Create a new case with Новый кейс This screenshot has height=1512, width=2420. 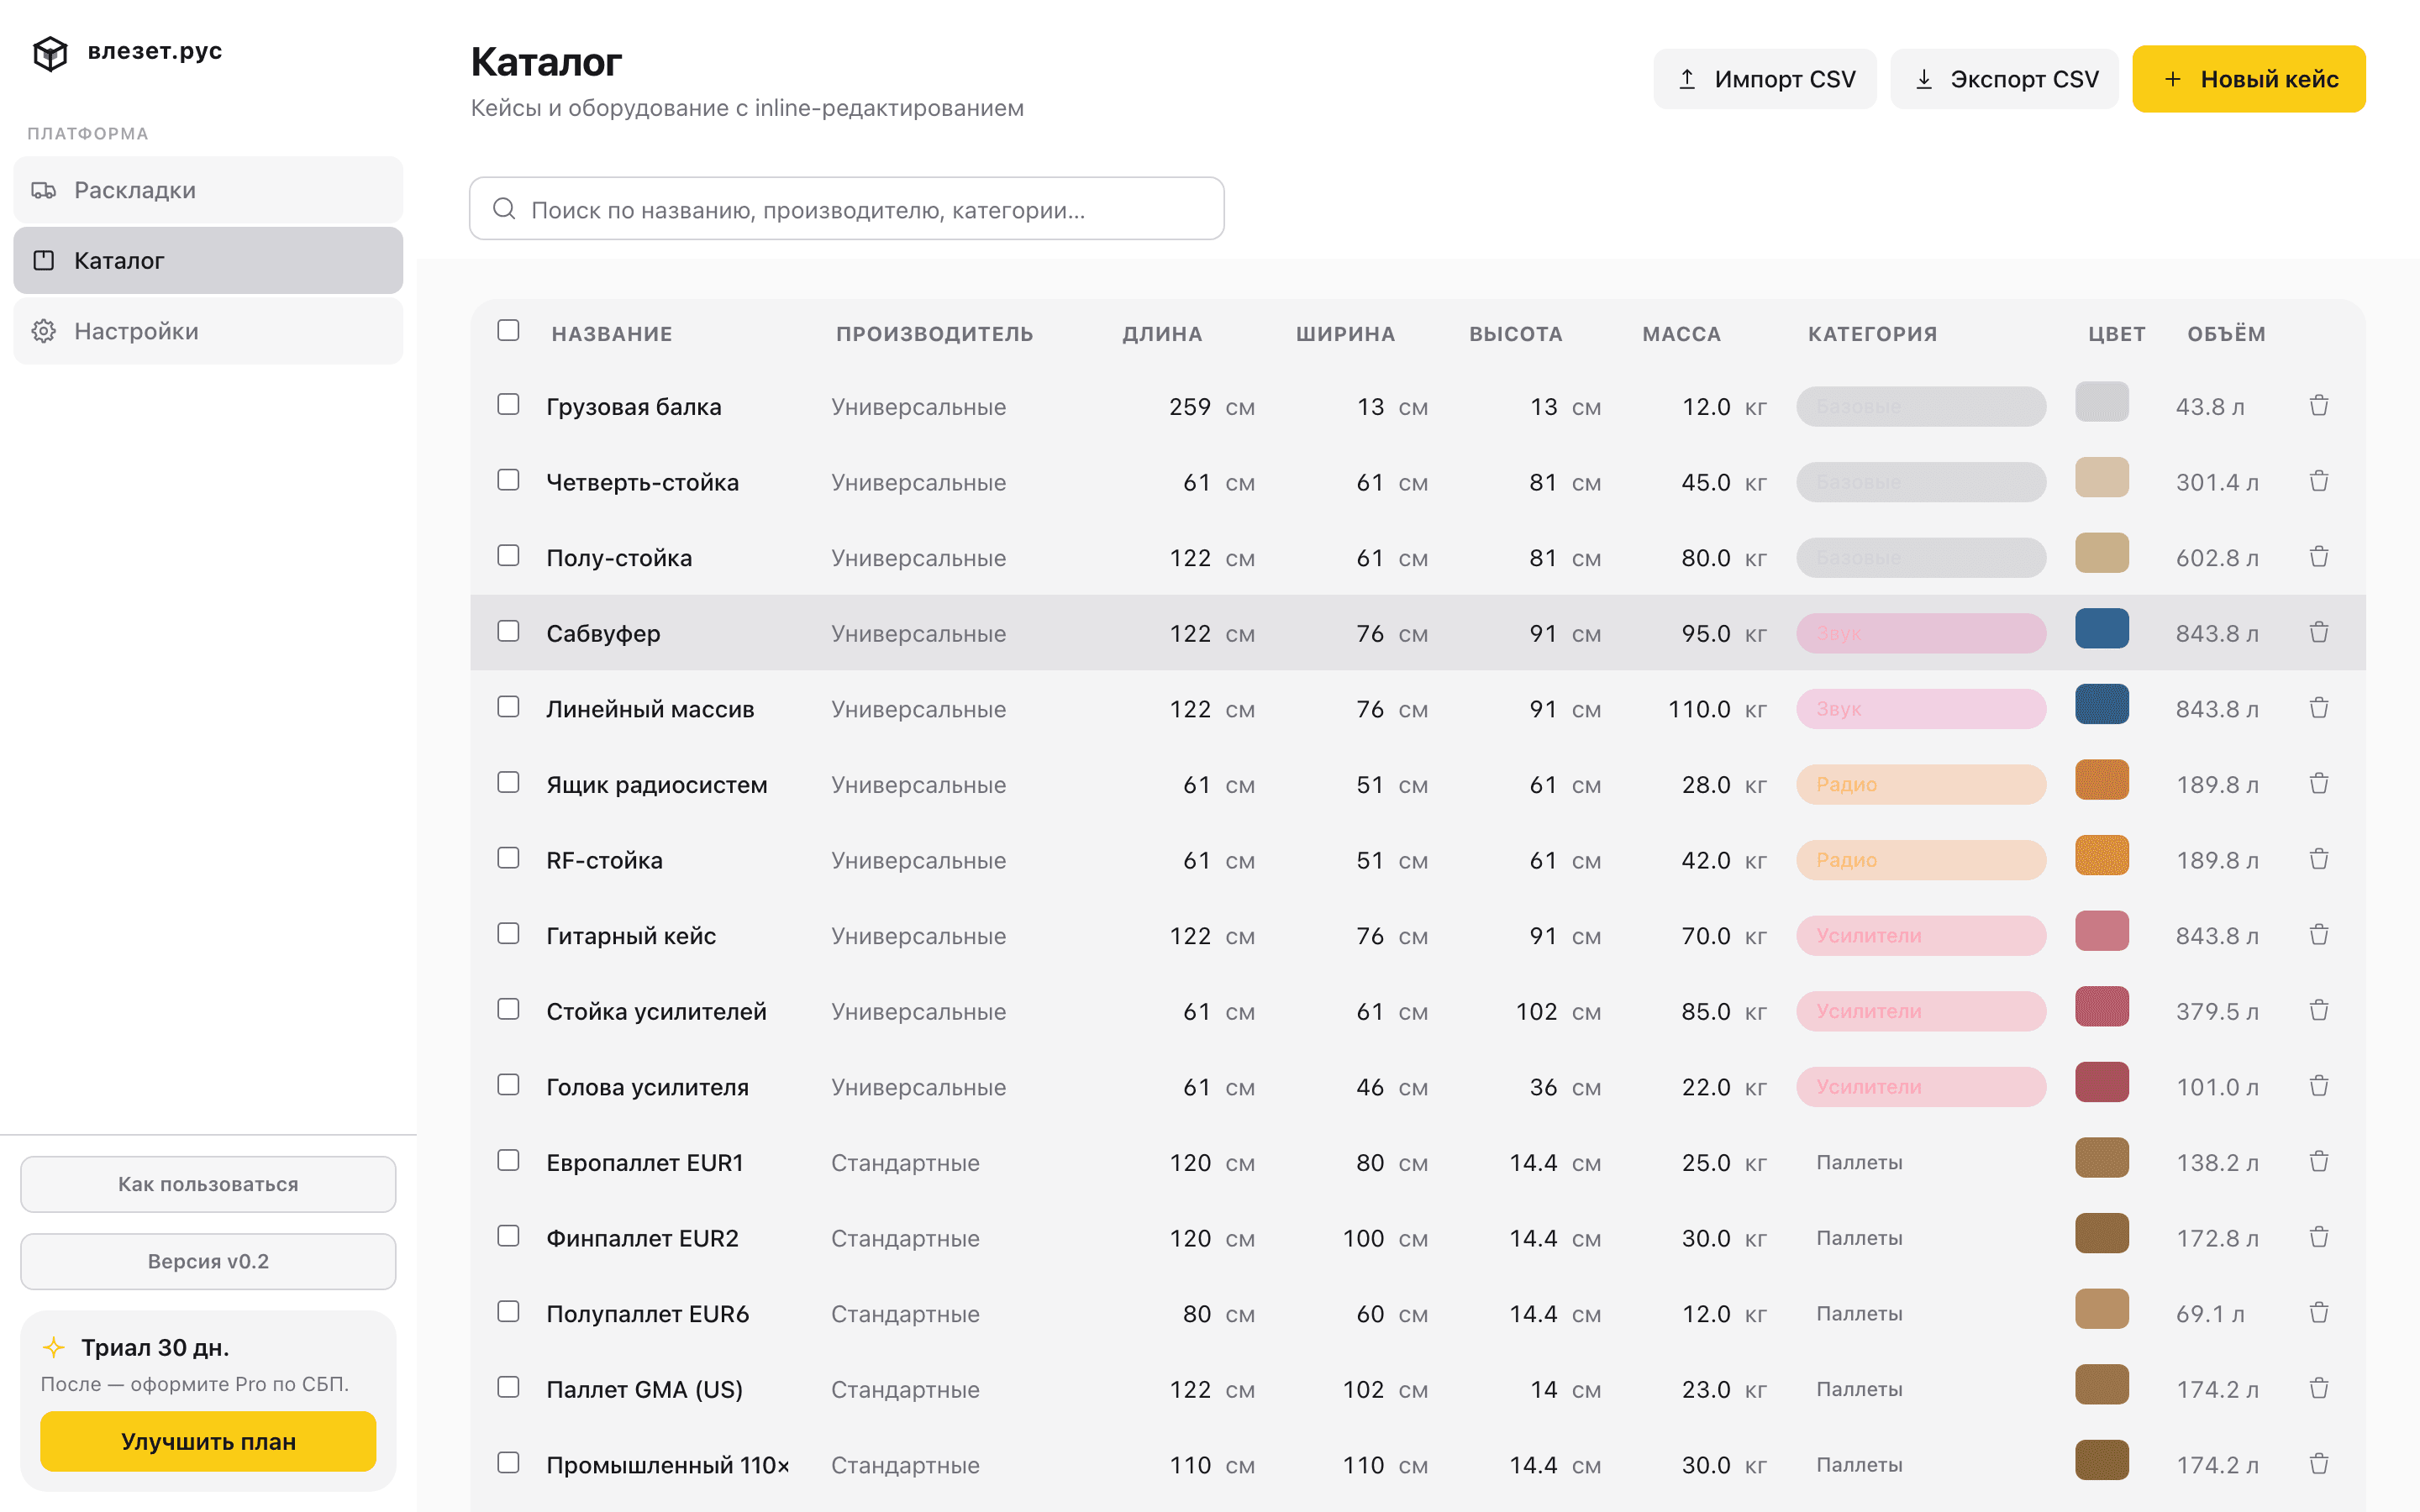point(2249,79)
